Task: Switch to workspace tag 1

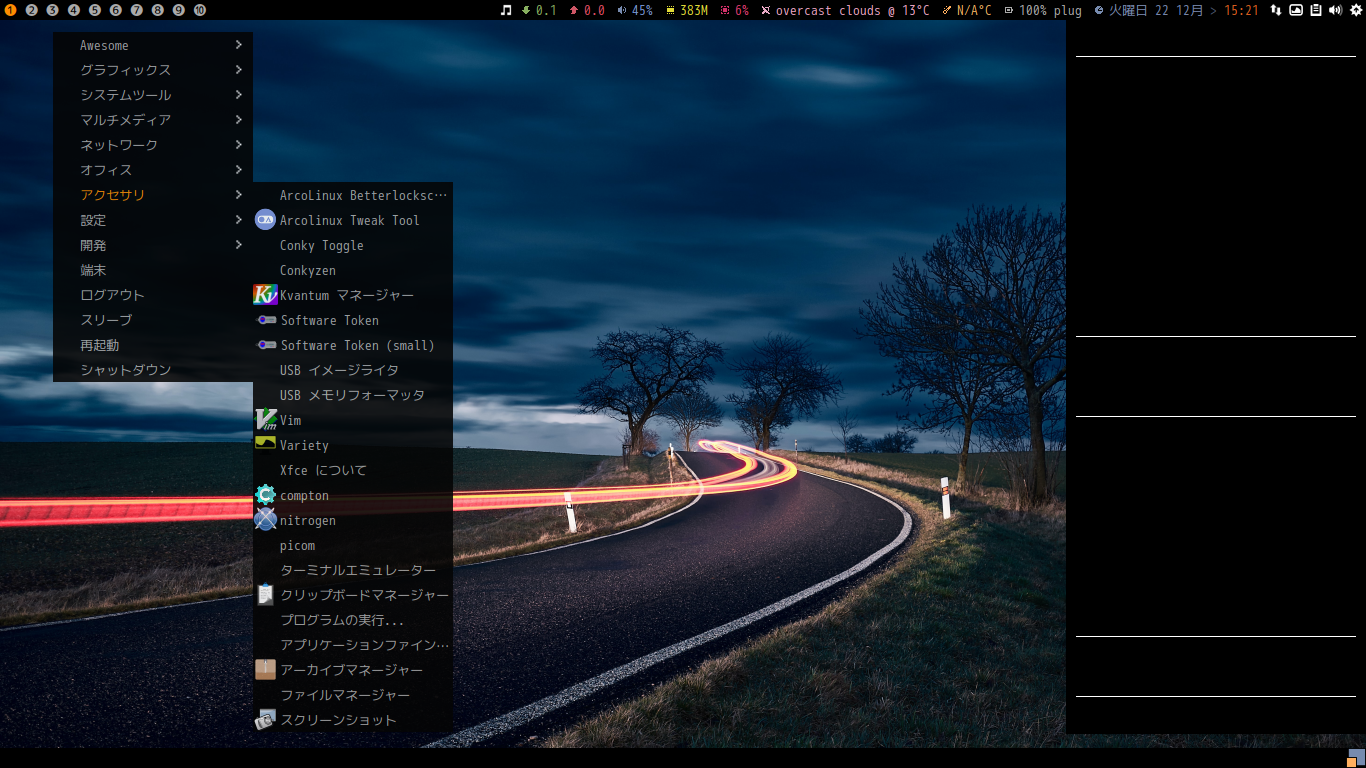Action: [11, 10]
